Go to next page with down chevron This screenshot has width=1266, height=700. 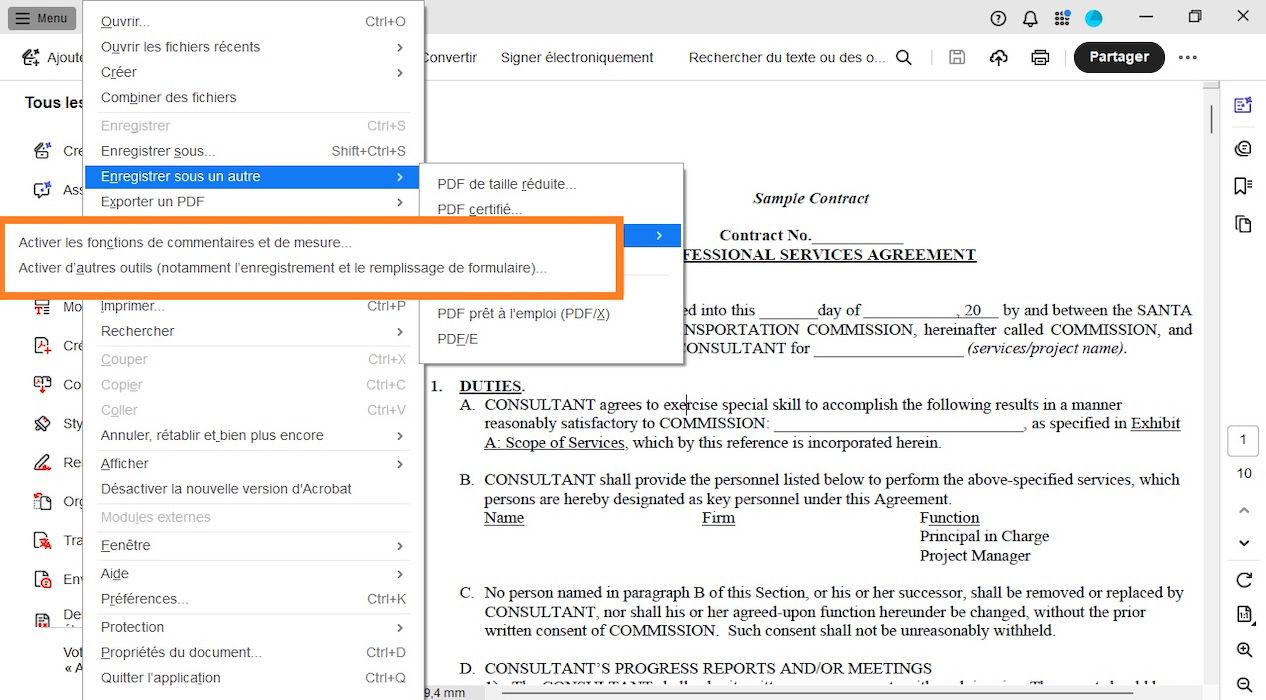pyautogui.click(x=1243, y=543)
